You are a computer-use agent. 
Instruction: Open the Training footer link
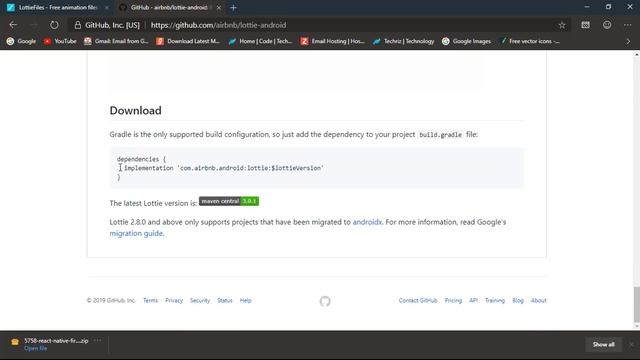495,300
